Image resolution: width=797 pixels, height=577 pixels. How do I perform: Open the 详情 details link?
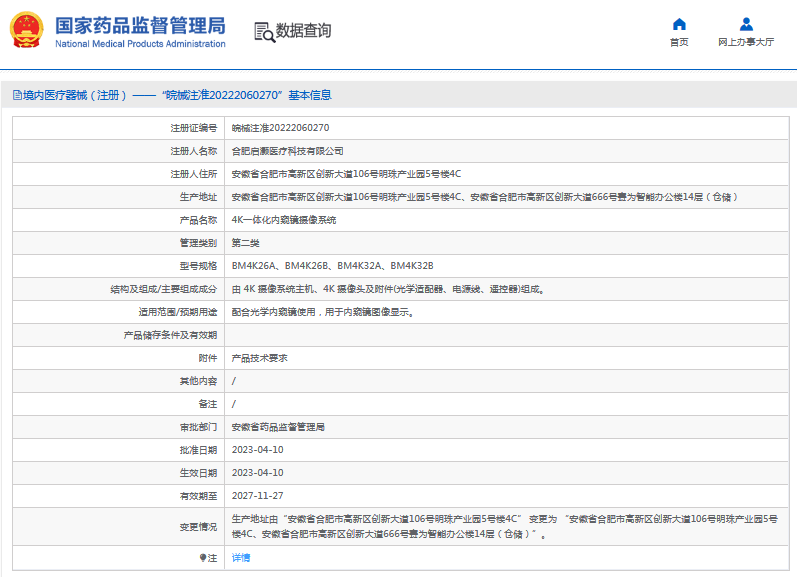coord(241,558)
